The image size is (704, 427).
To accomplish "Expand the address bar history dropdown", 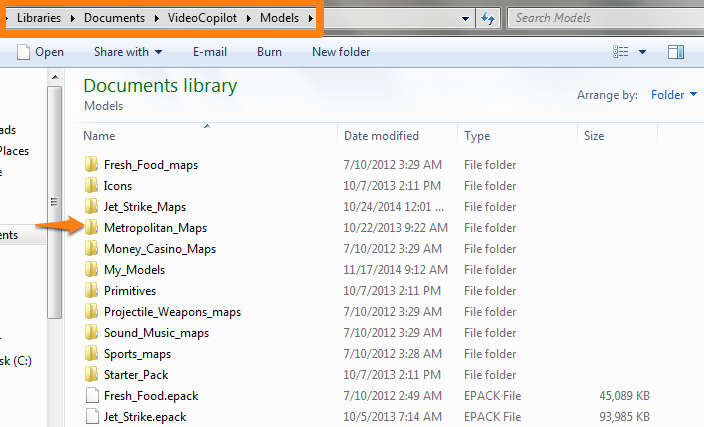I will pyautogui.click(x=466, y=18).
